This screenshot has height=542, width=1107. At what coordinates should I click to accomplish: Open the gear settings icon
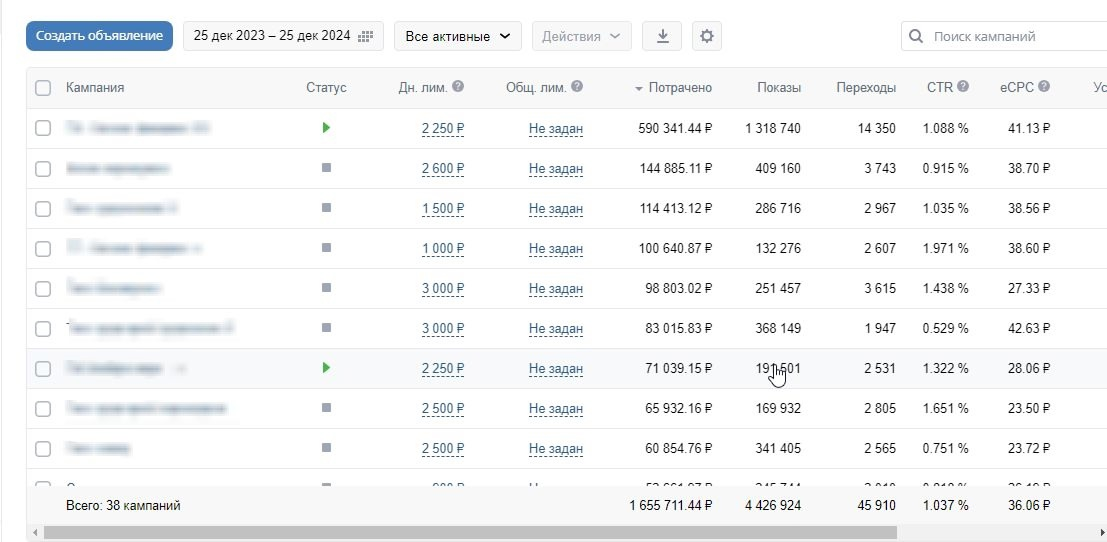pyautogui.click(x=707, y=36)
